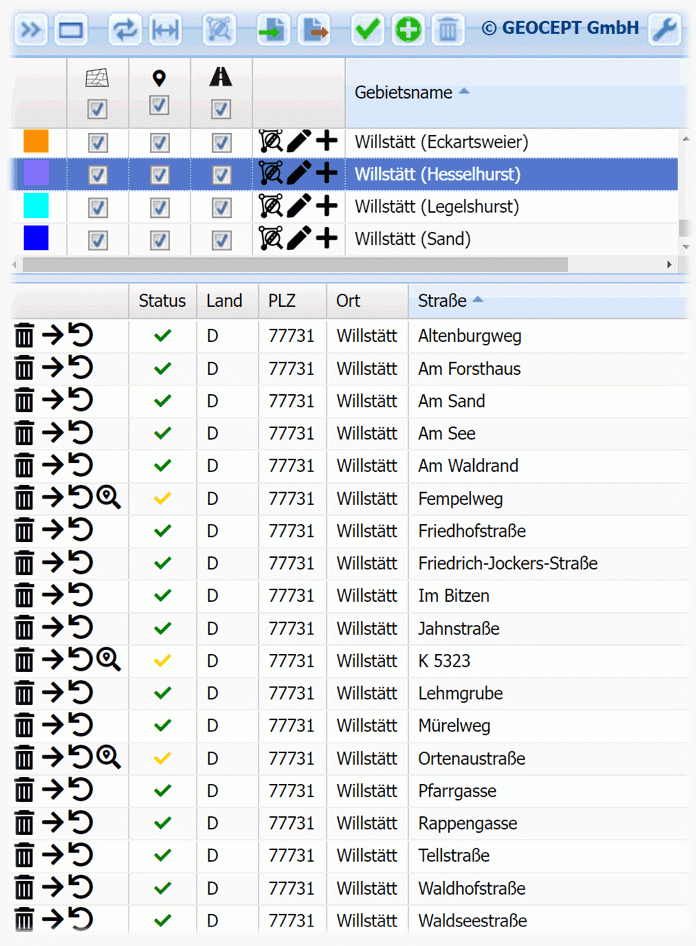
Task: Toggle the road column checkbox for Willstätt (Sand)
Action: [x=221, y=240]
